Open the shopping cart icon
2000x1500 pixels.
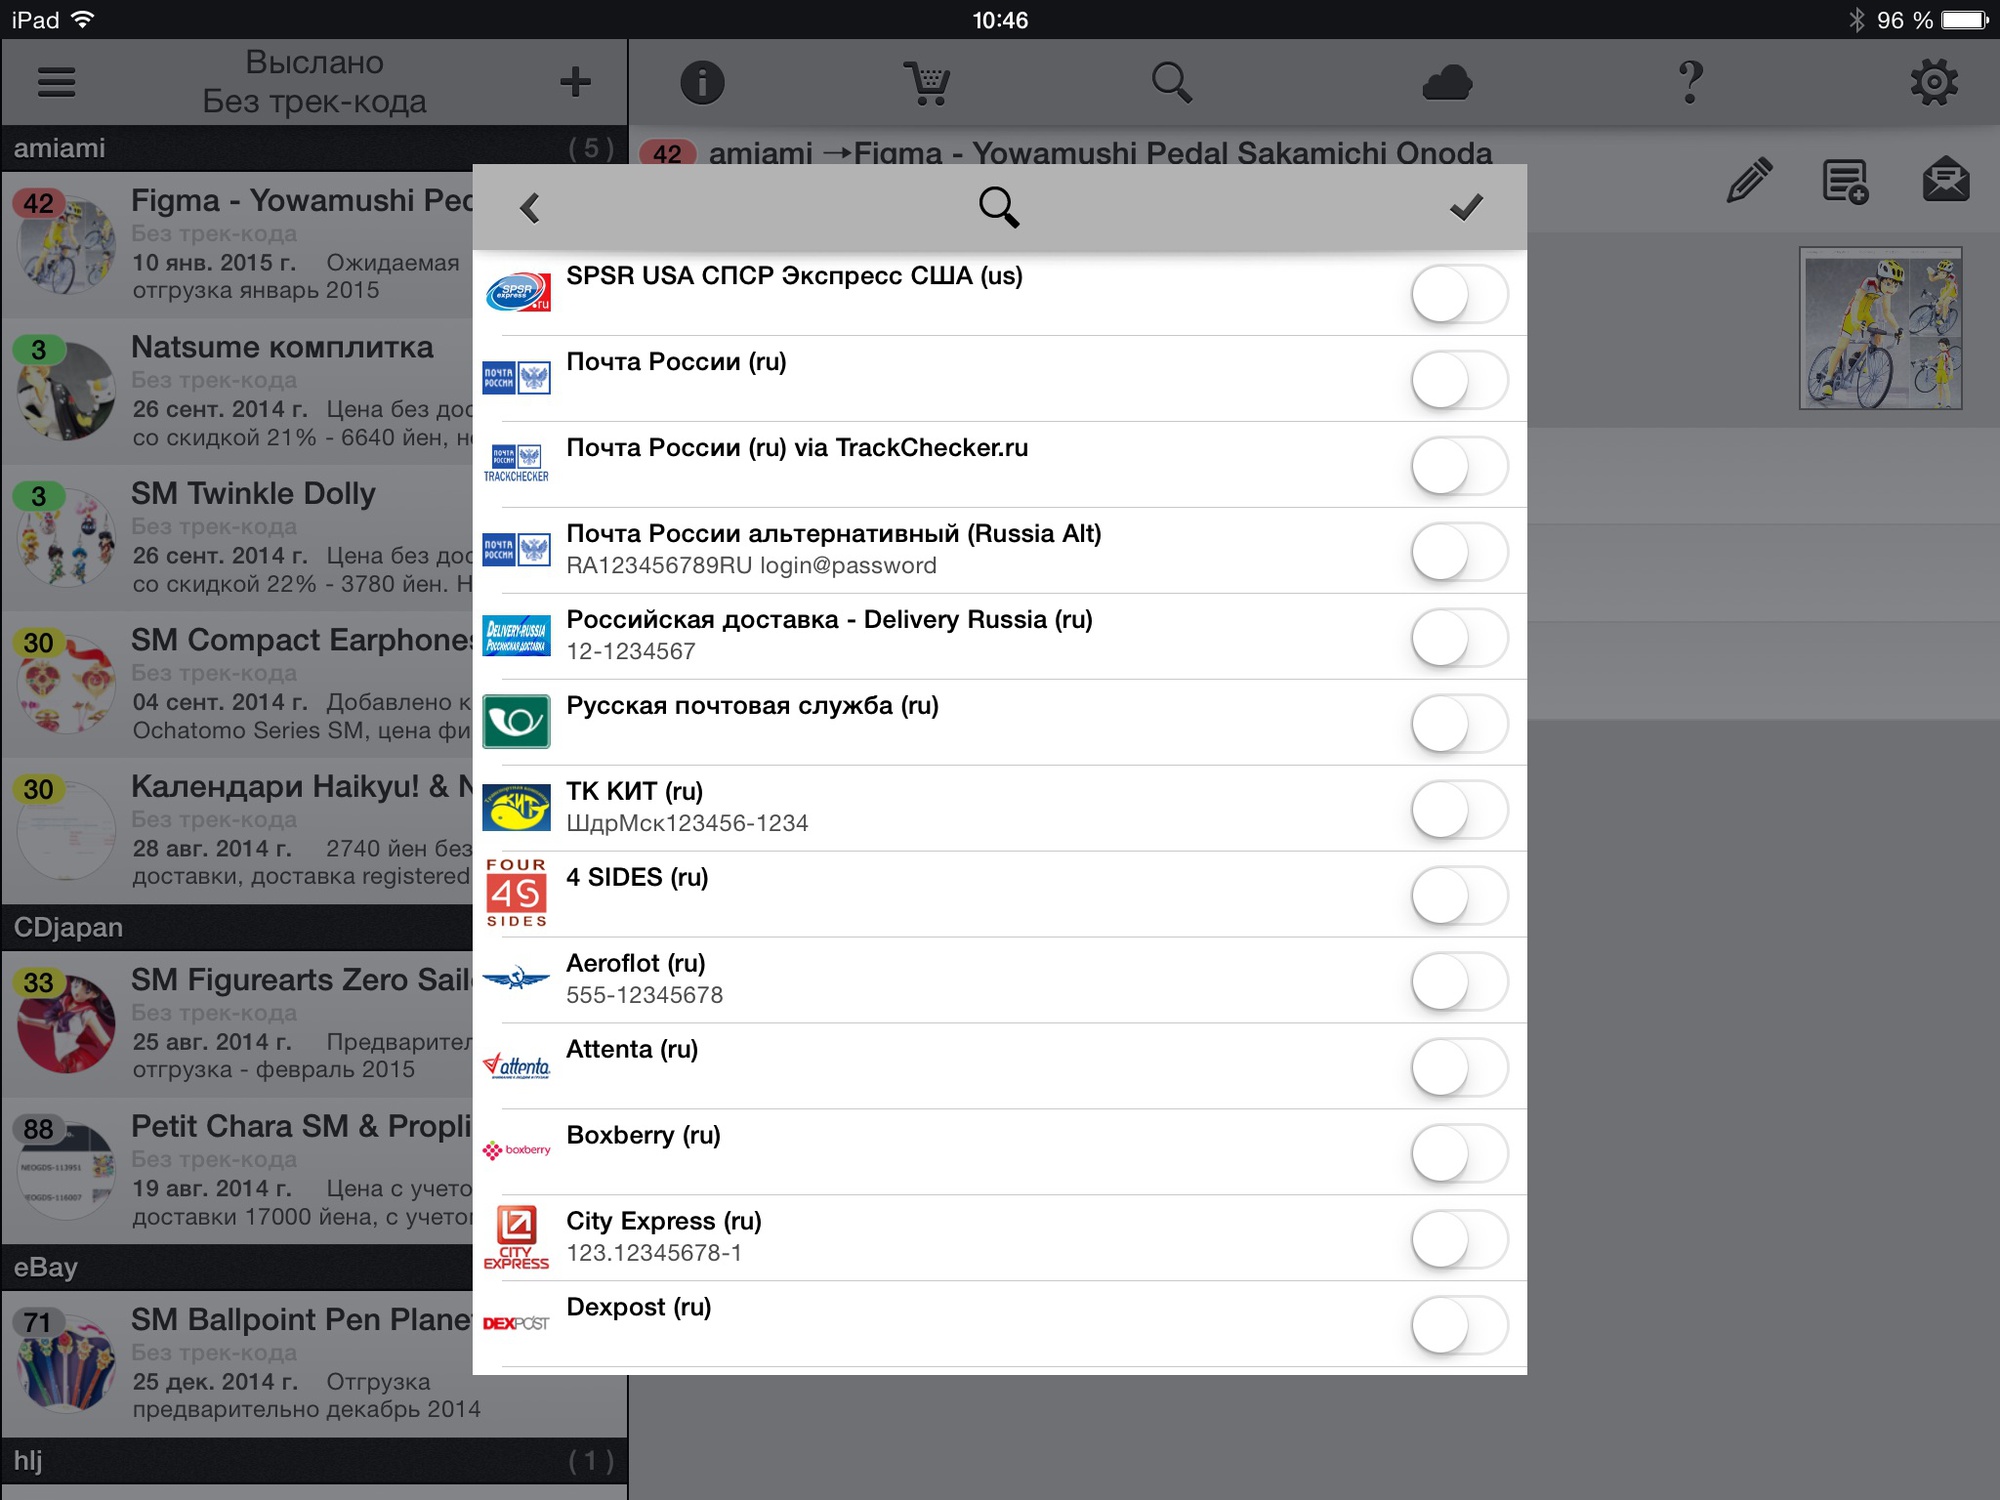[x=927, y=82]
